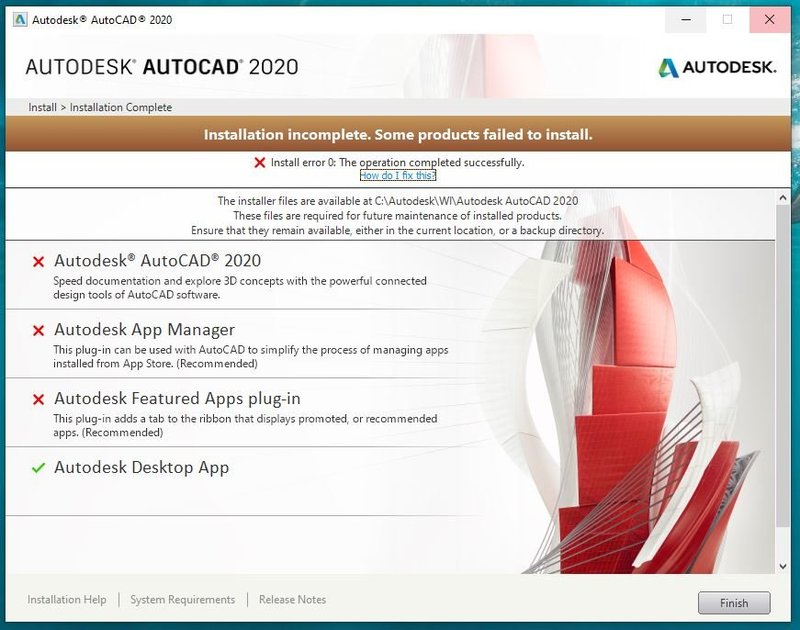Open Installation Help link

[x=67, y=599]
